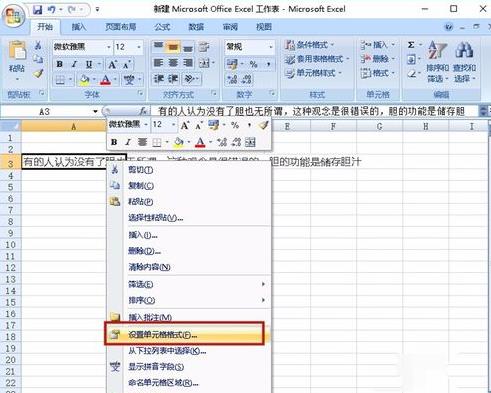This screenshot has width=491, height=393.
Task: Click the Format Painter brush in ribbon clipboard
Action: point(38,73)
